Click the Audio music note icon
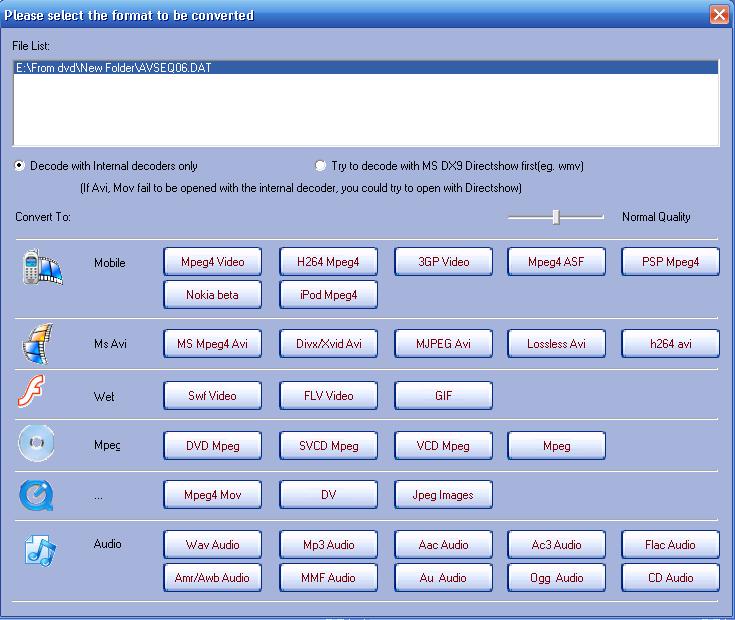Image resolution: width=735 pixels, height=620 pixels. pyautogui.click(x=40, y=550)
